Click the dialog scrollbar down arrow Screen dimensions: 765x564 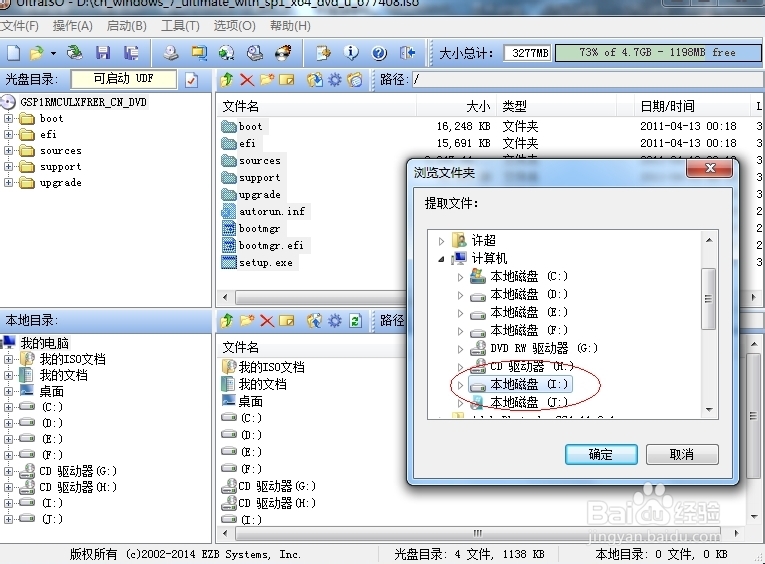point(709,409)
